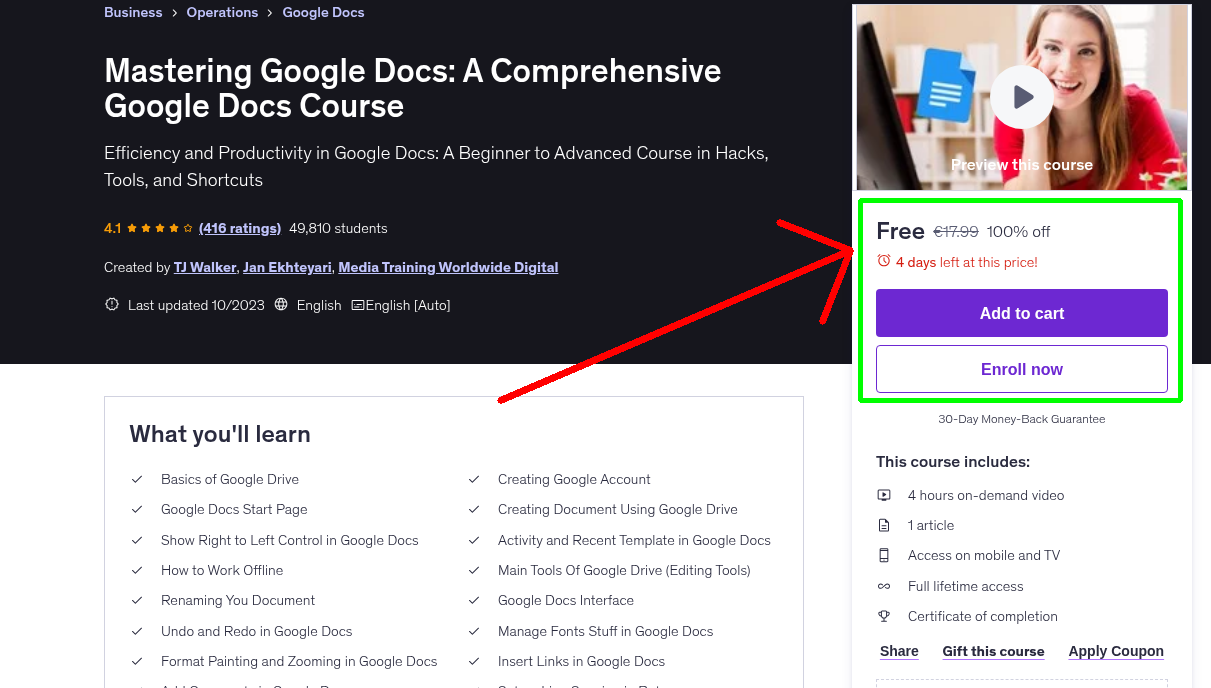Viewport: 1211px width, 688px height.
Task: Add the course to cart
Action: (x=1021, y=313)
